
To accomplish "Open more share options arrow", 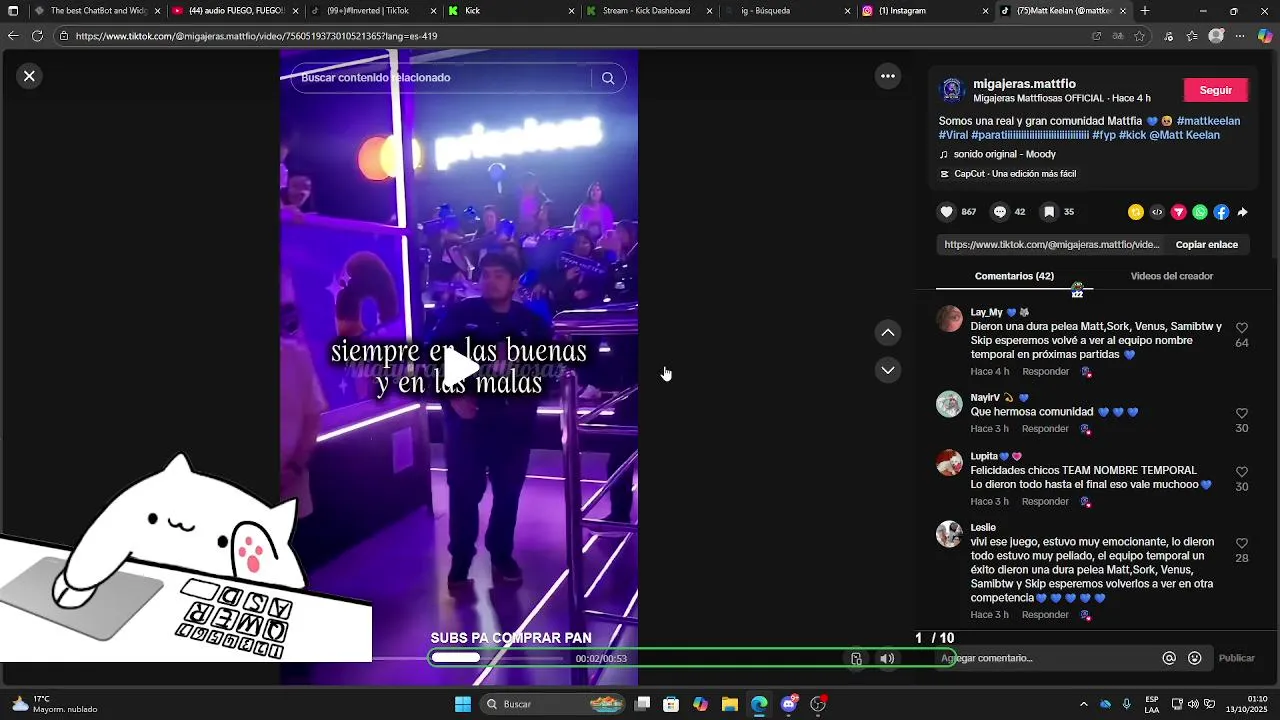I will pos(1242,212).
